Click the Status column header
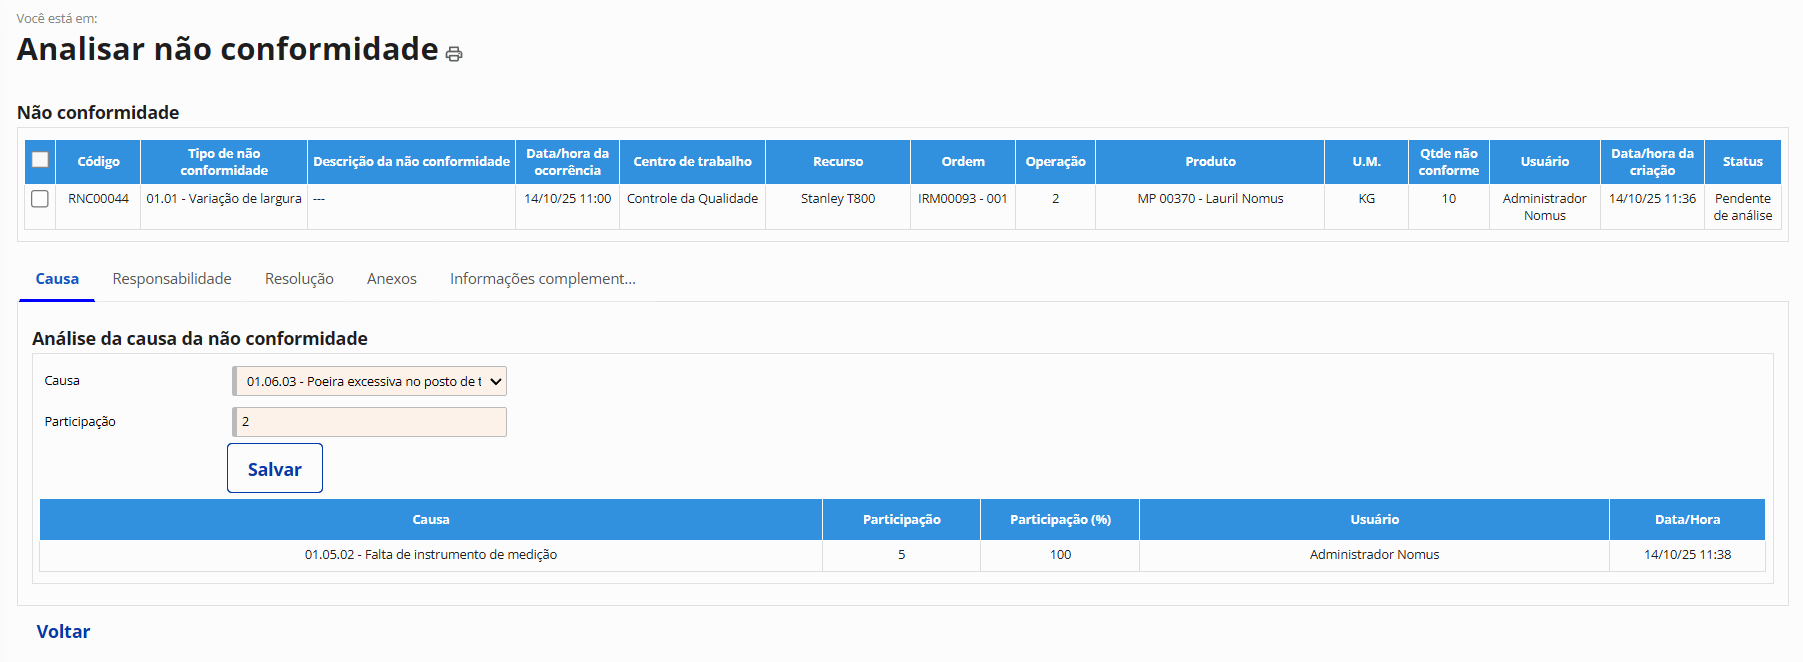 [x=1742, y=162]
